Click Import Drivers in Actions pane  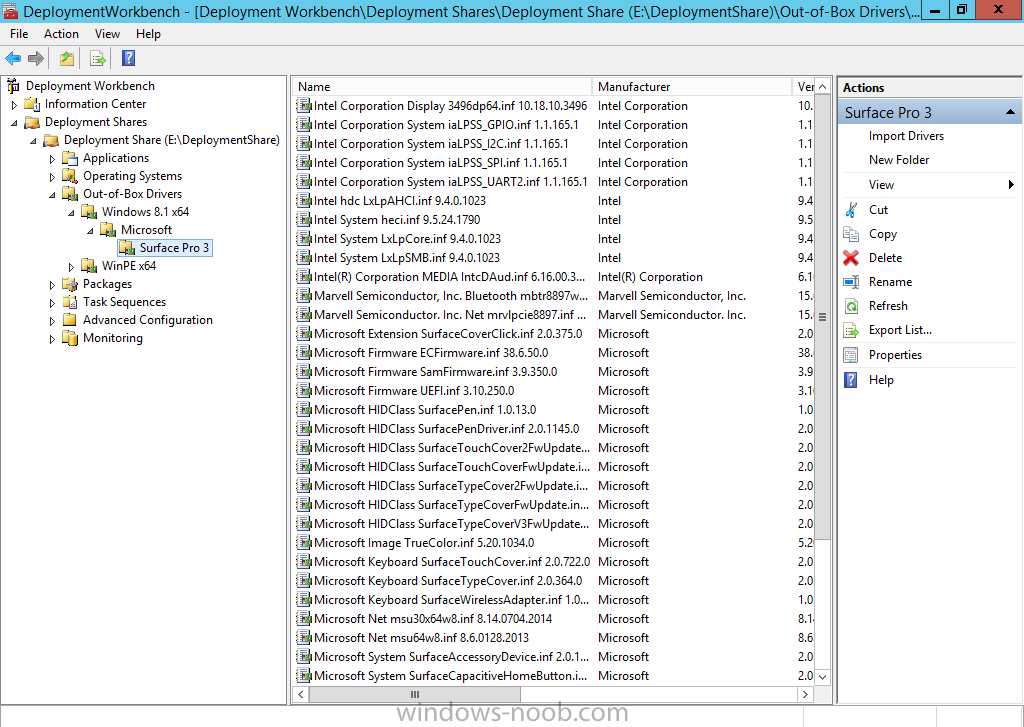(x=906, y=136)
